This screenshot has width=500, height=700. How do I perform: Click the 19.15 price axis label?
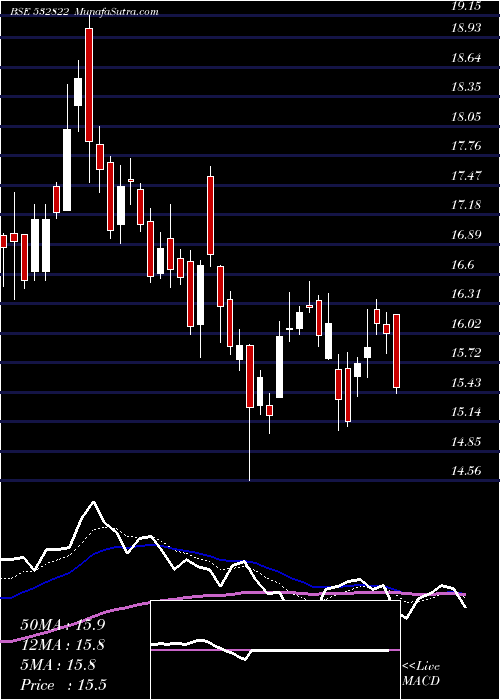pyautogui.click(x=468, y=6)
